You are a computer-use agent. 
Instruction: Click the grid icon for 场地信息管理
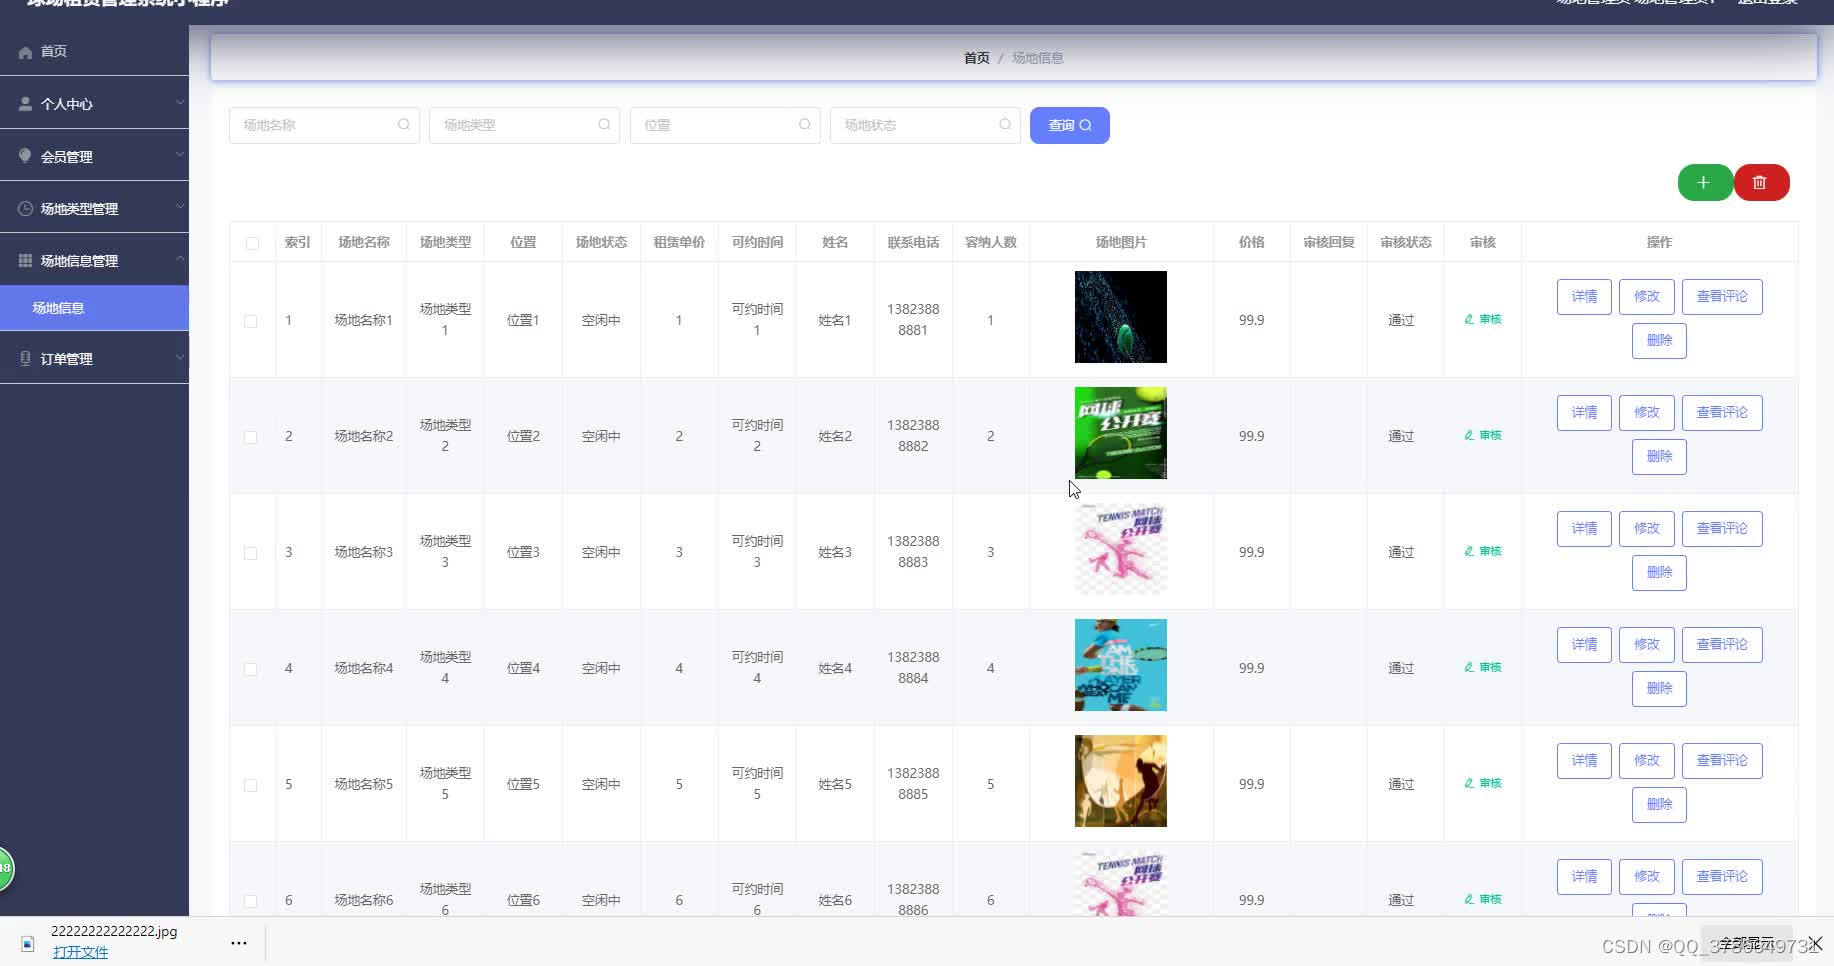[x=25, y=260]
